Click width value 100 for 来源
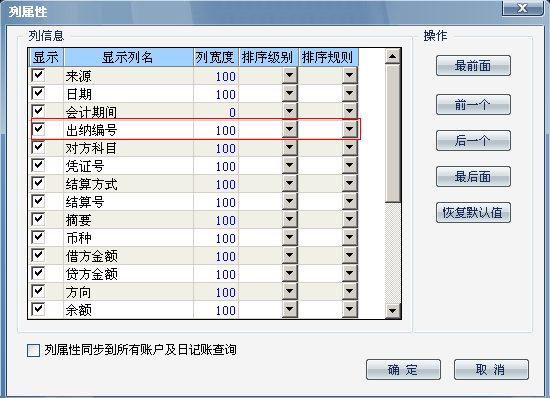 216,76
